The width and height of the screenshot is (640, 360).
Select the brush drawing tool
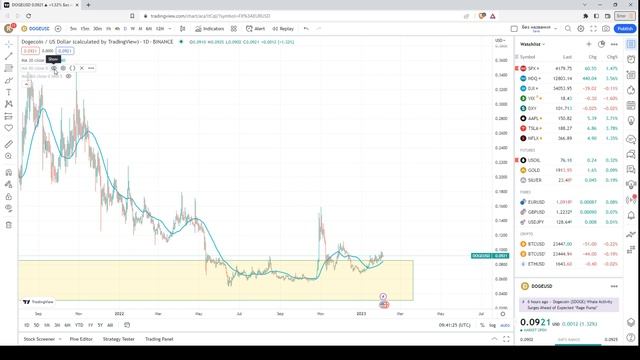pos(9,80)
